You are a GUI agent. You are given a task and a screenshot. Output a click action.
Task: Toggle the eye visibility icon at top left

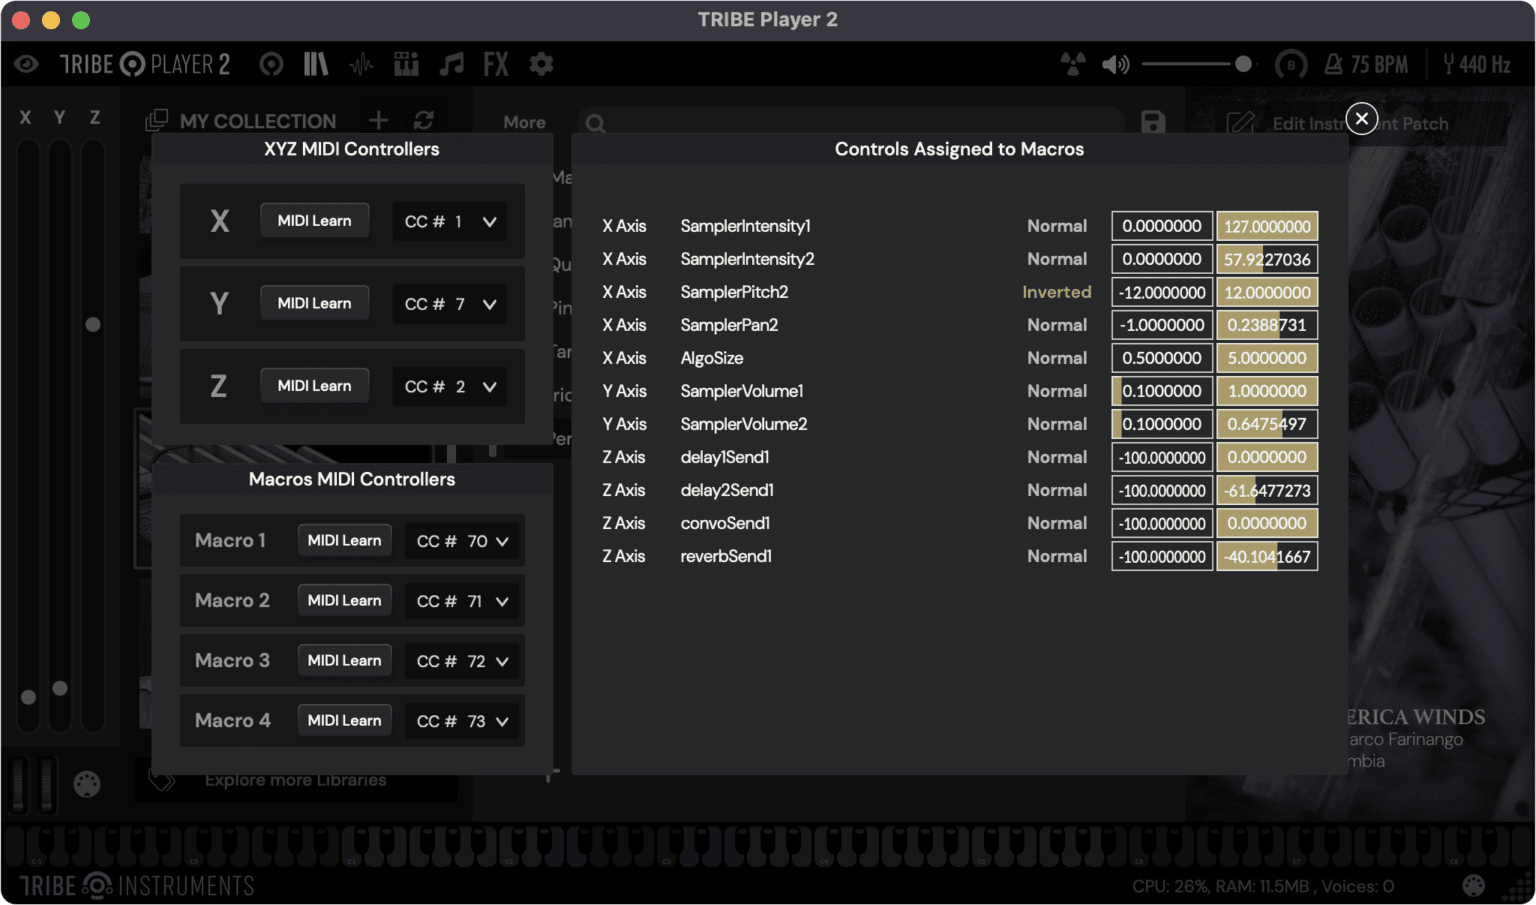25,64
